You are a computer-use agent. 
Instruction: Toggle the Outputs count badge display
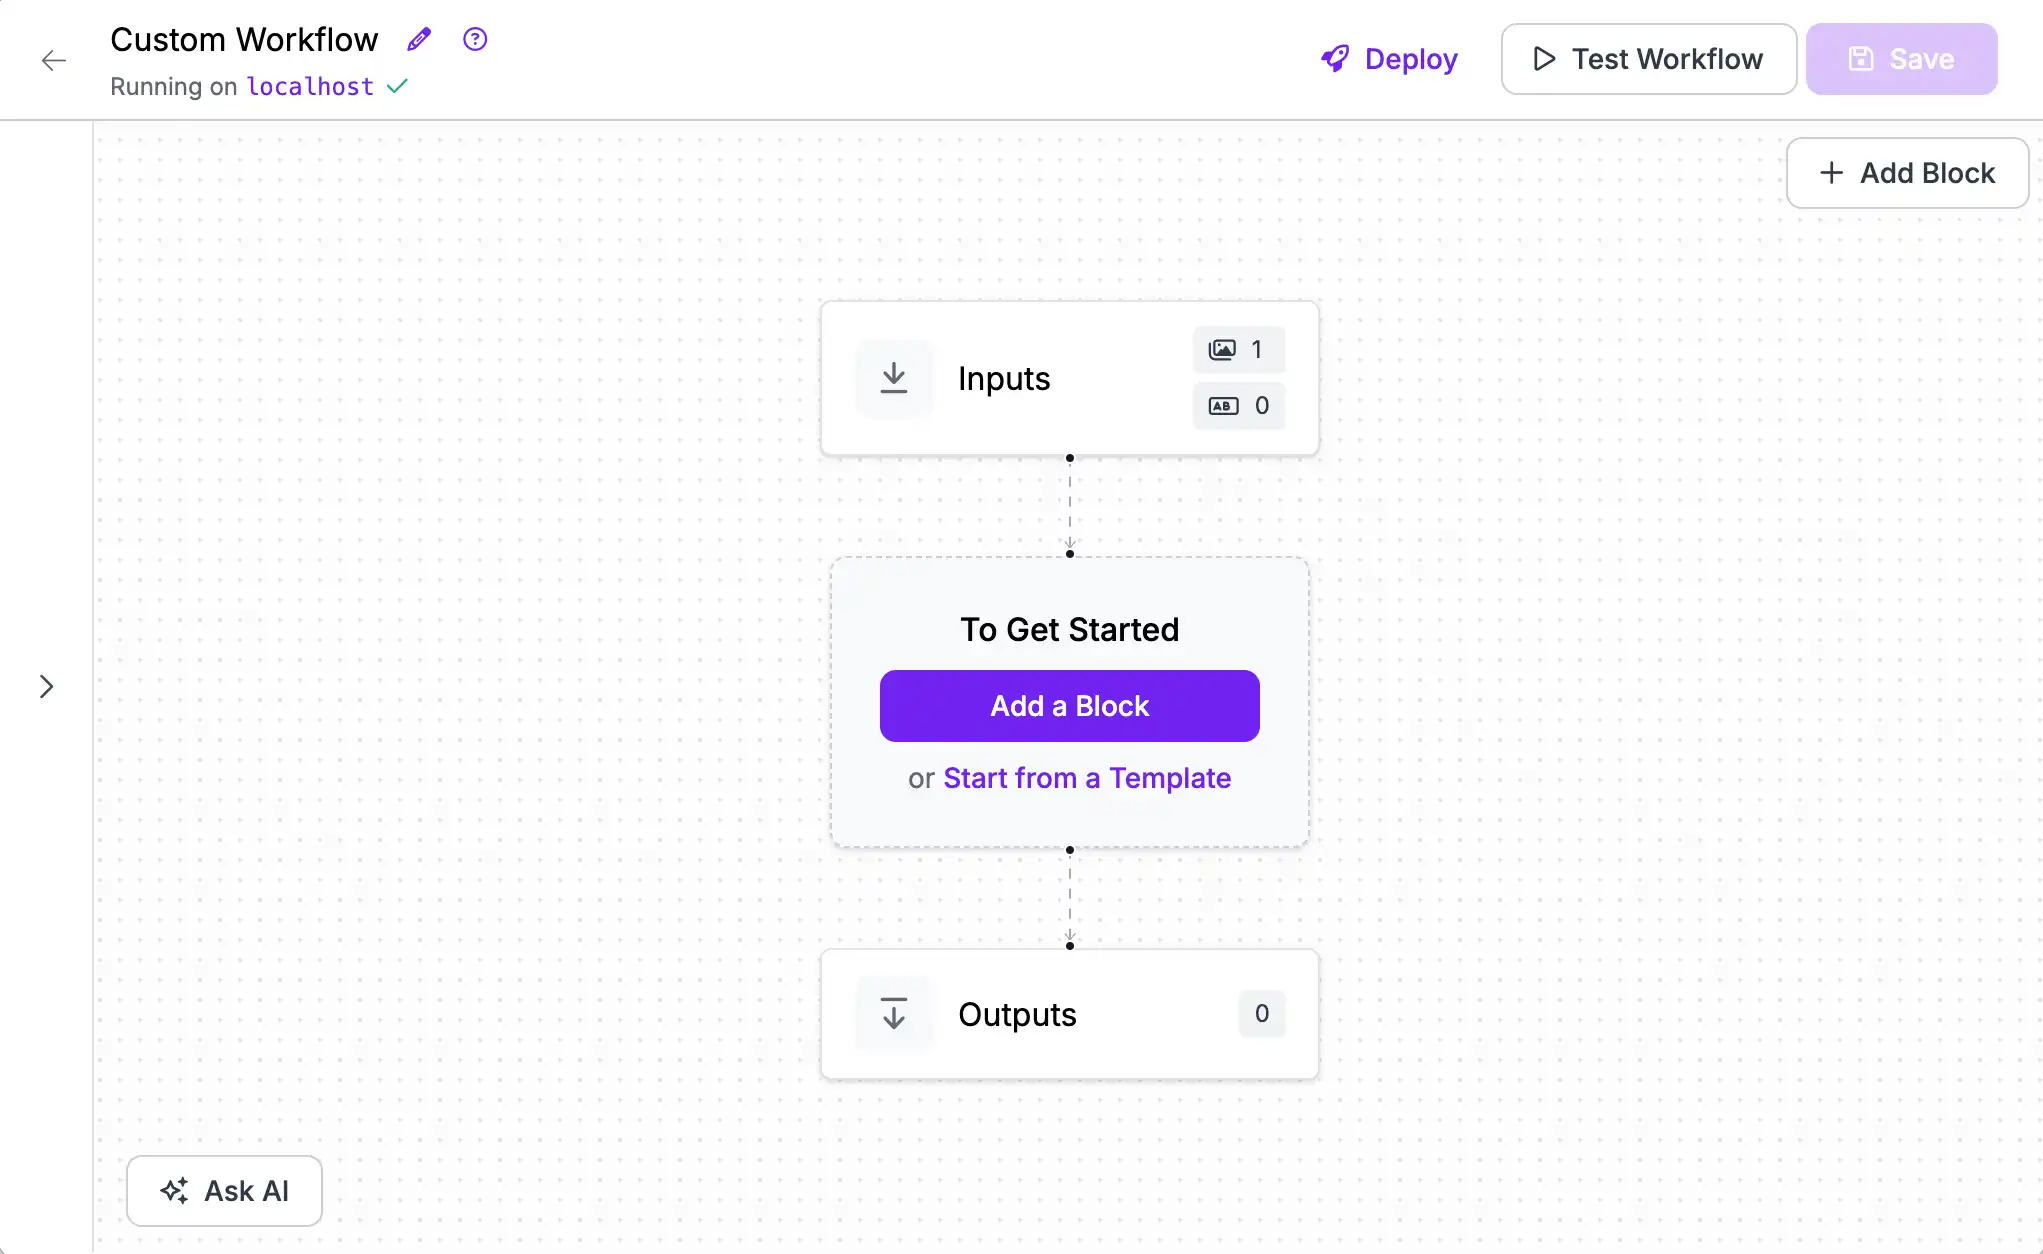pyautogui.click(x=1261, y=1013)
